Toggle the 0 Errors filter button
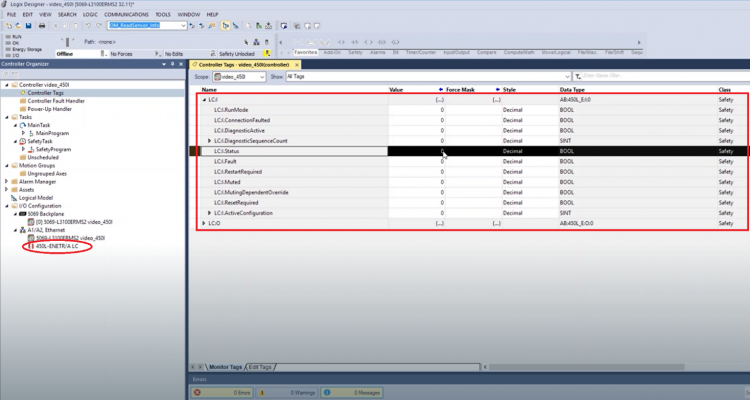This screenshot has height=400, width=750. pyautogui.click(x=222, y=392)
